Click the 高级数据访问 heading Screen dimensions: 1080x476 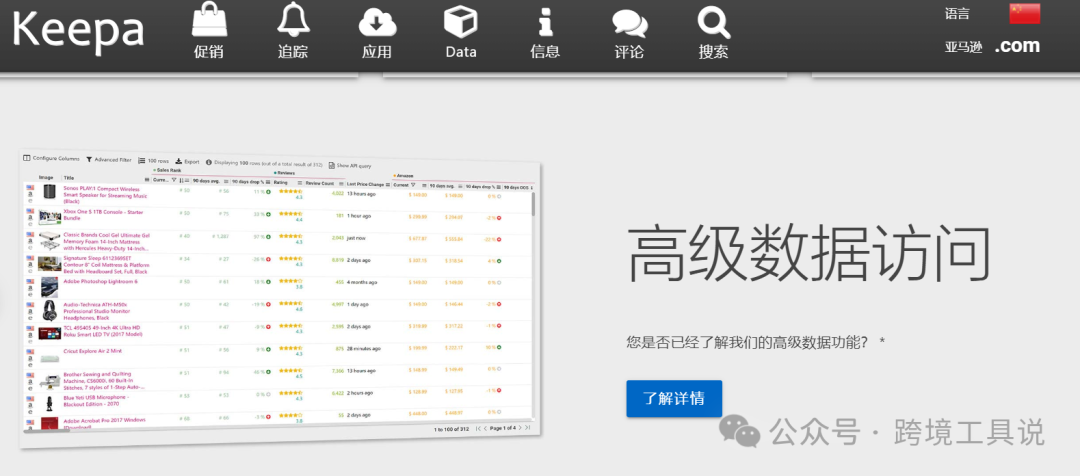click(x=809, y=253)
